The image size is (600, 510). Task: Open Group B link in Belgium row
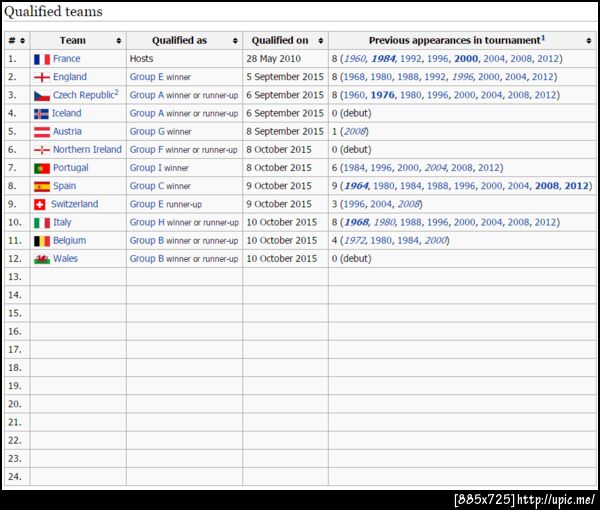click(147, 240)
